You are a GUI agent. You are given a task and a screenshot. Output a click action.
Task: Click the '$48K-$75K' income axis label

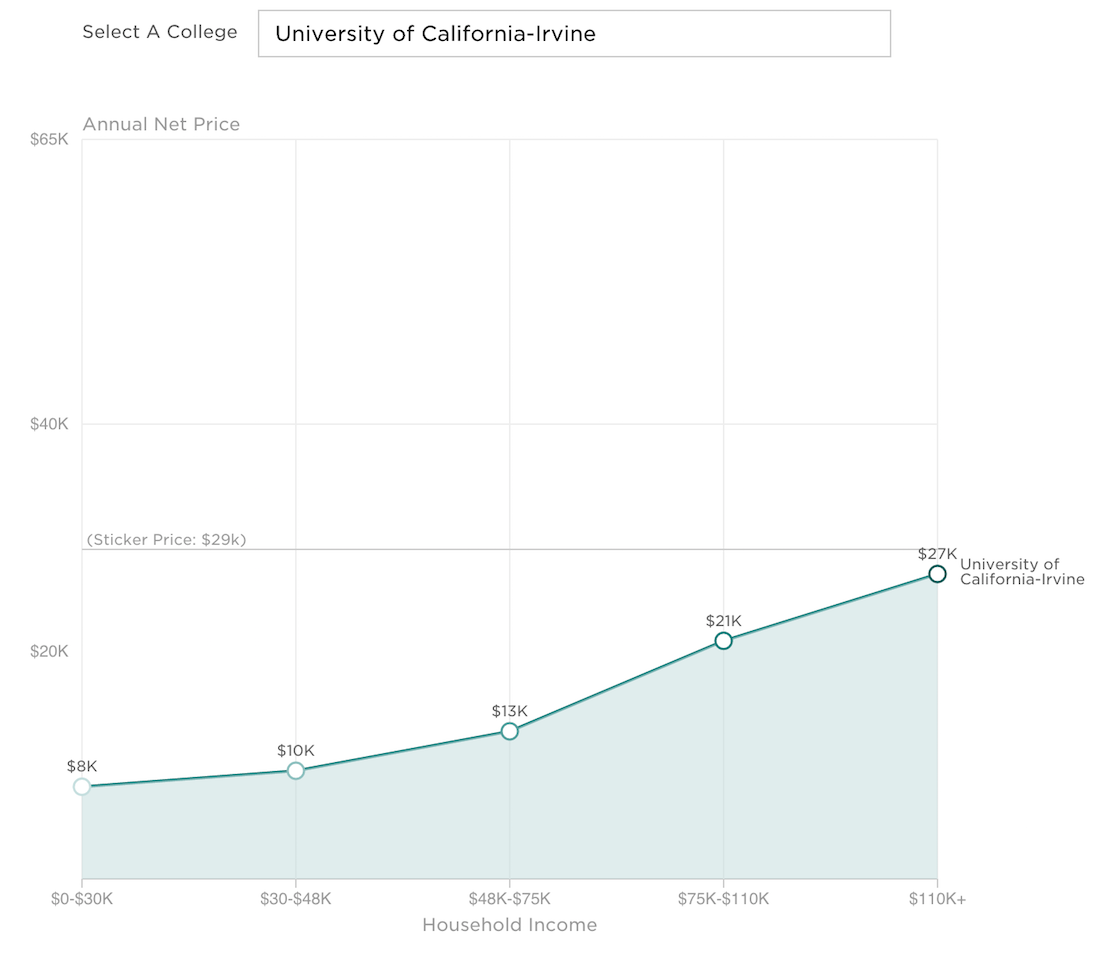(x=510, y=899)
